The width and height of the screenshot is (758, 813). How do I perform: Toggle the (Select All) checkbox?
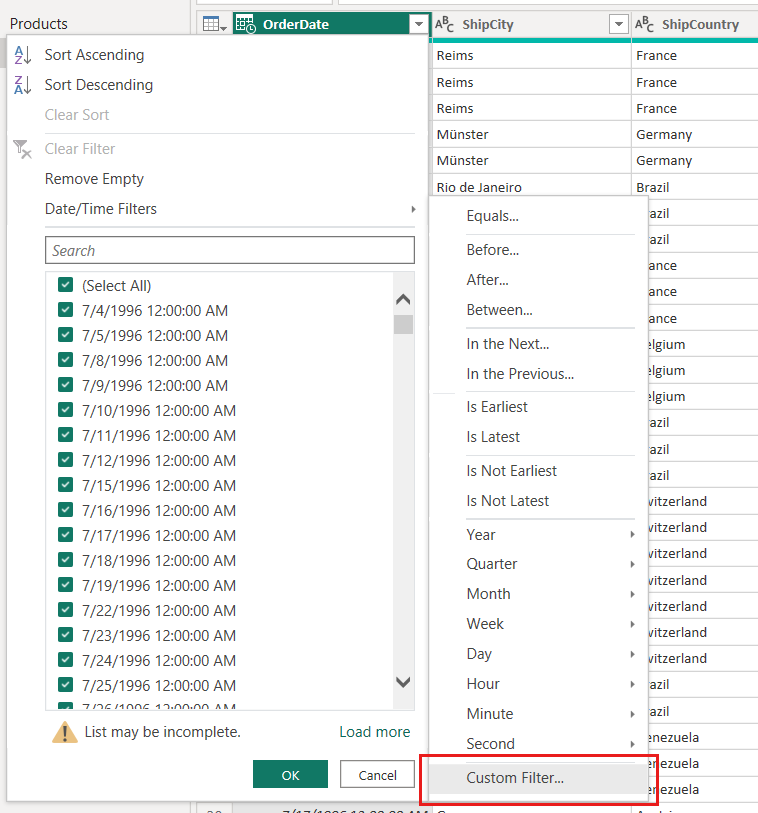tap(65, 285)
